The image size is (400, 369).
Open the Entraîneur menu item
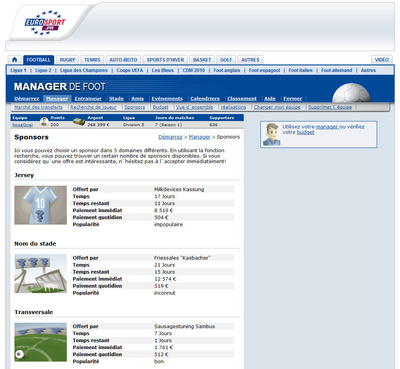tap(88, 99)
